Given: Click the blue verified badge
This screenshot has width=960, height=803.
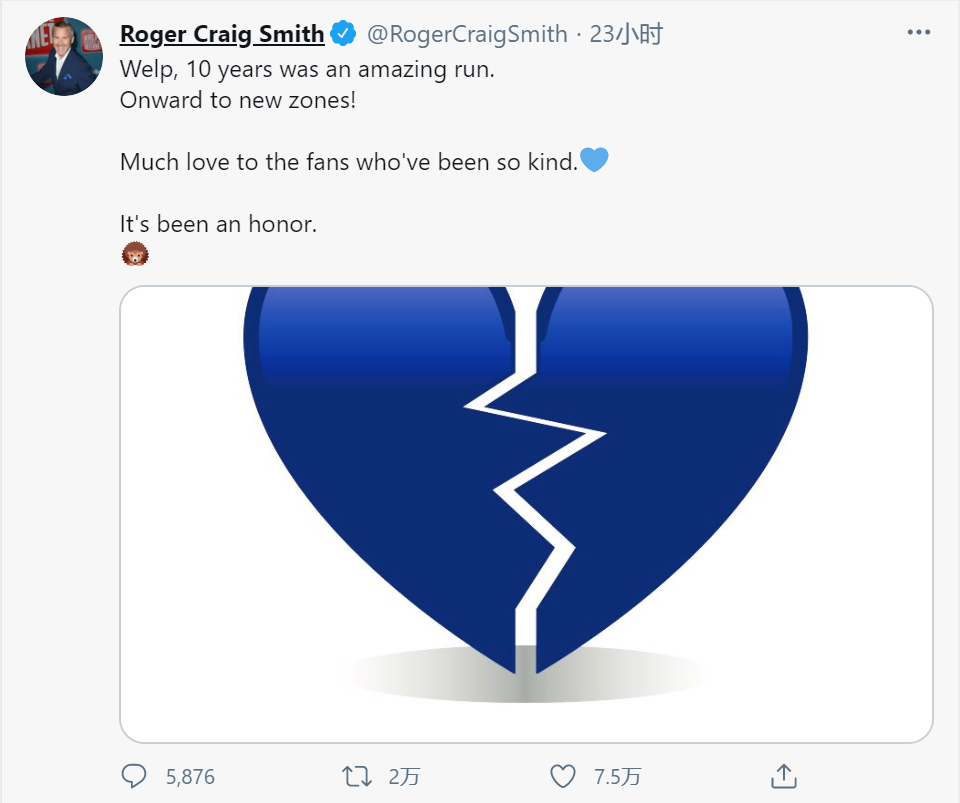Looking at the screenshot, I should pyautogui.click(x=344, y=34).
